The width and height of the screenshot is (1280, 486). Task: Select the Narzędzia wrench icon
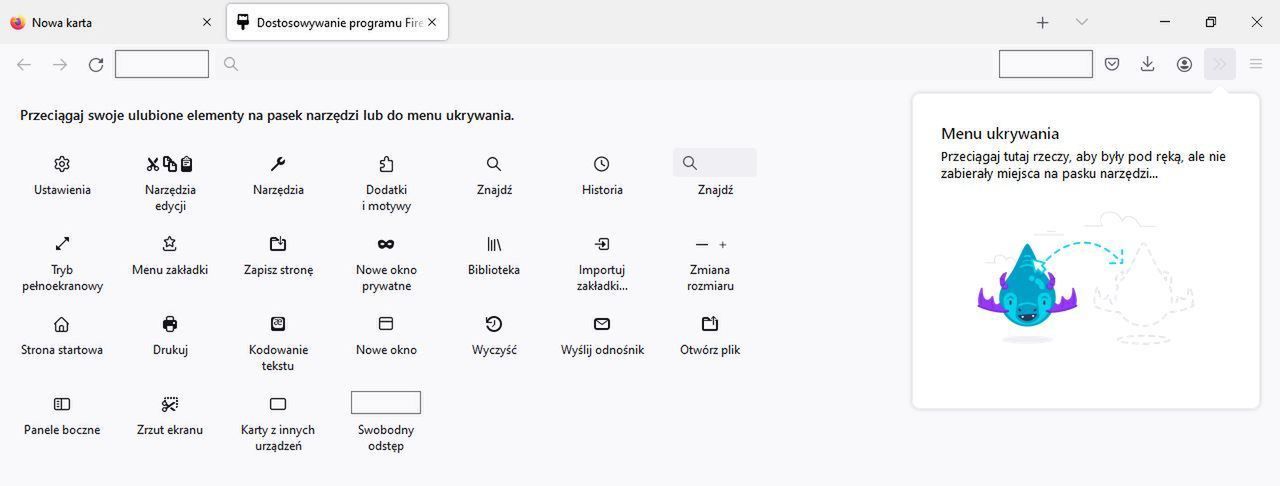click(278, 164)
